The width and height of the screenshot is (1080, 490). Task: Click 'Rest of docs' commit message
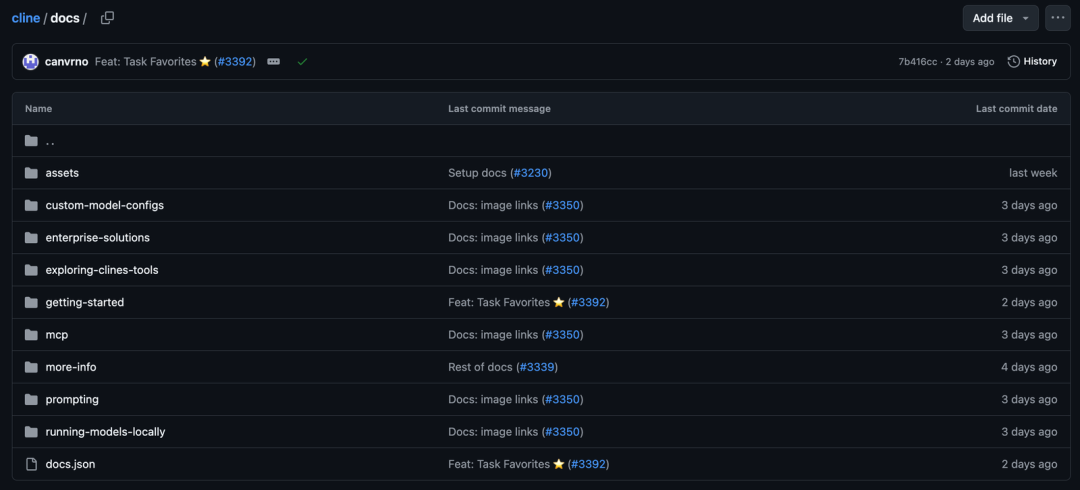481,367
